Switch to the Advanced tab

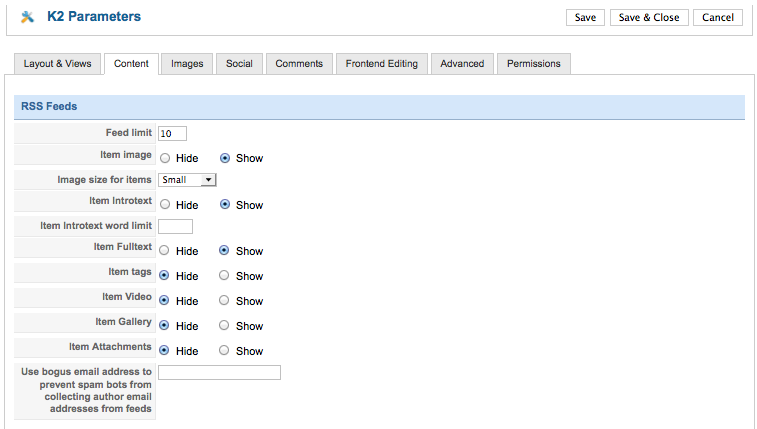point(462,64)
